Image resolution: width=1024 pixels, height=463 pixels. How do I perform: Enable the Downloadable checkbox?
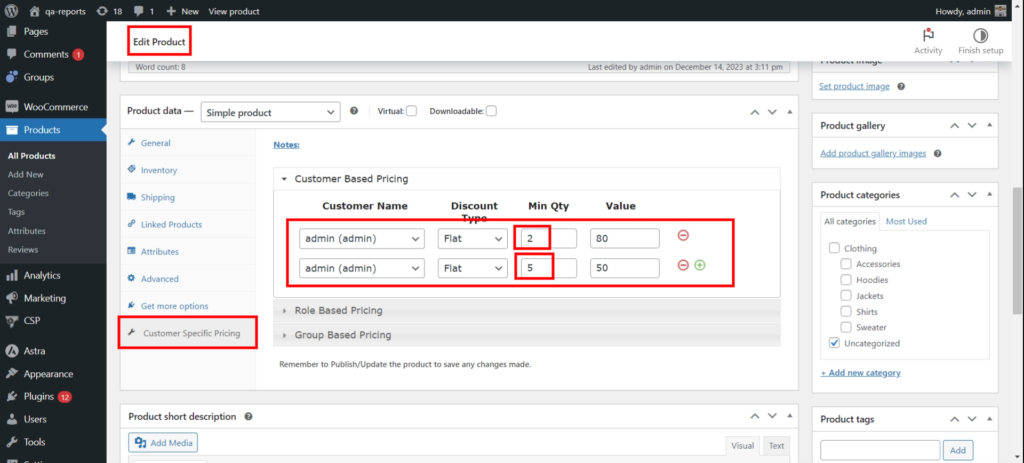coord(491,112)
